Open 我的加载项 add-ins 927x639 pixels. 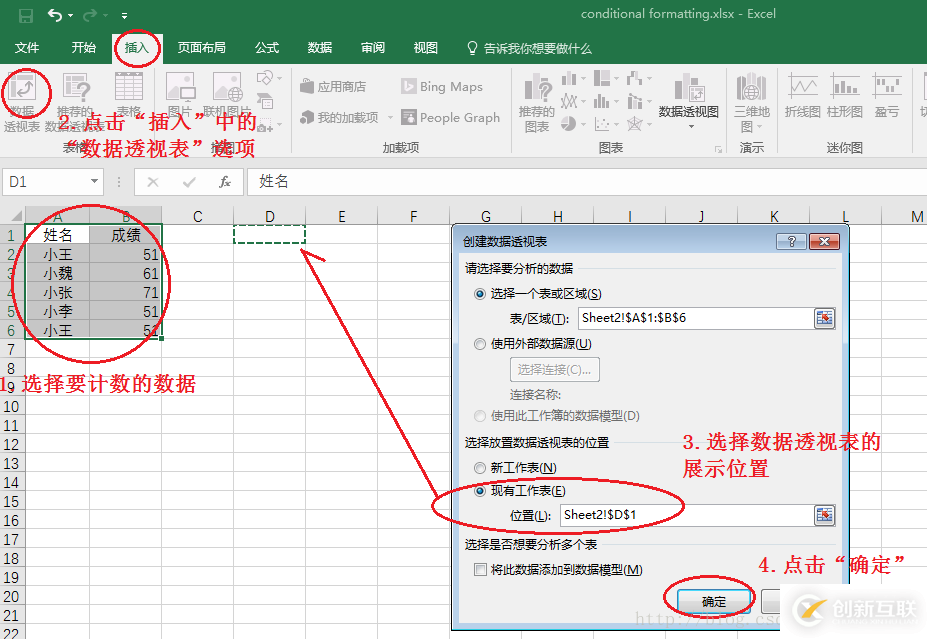pyautogui.click(x=341, y=118)
